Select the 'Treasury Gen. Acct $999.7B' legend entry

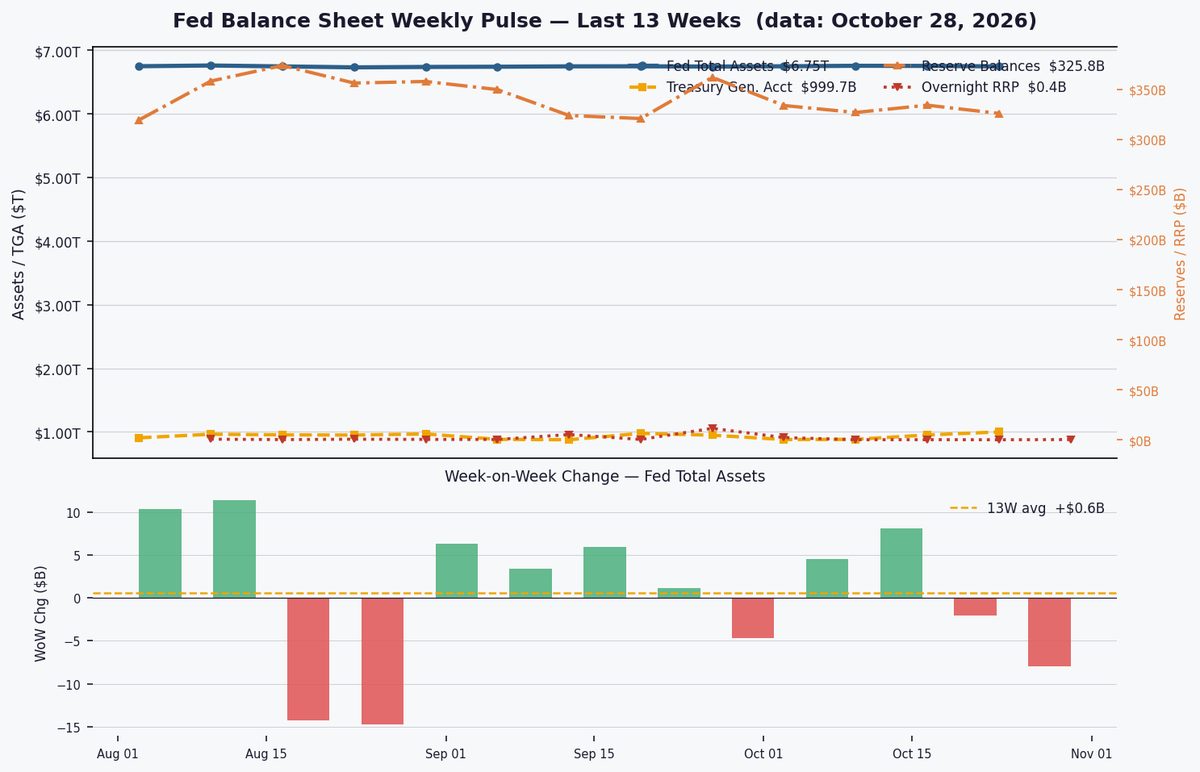coord(743,87)
